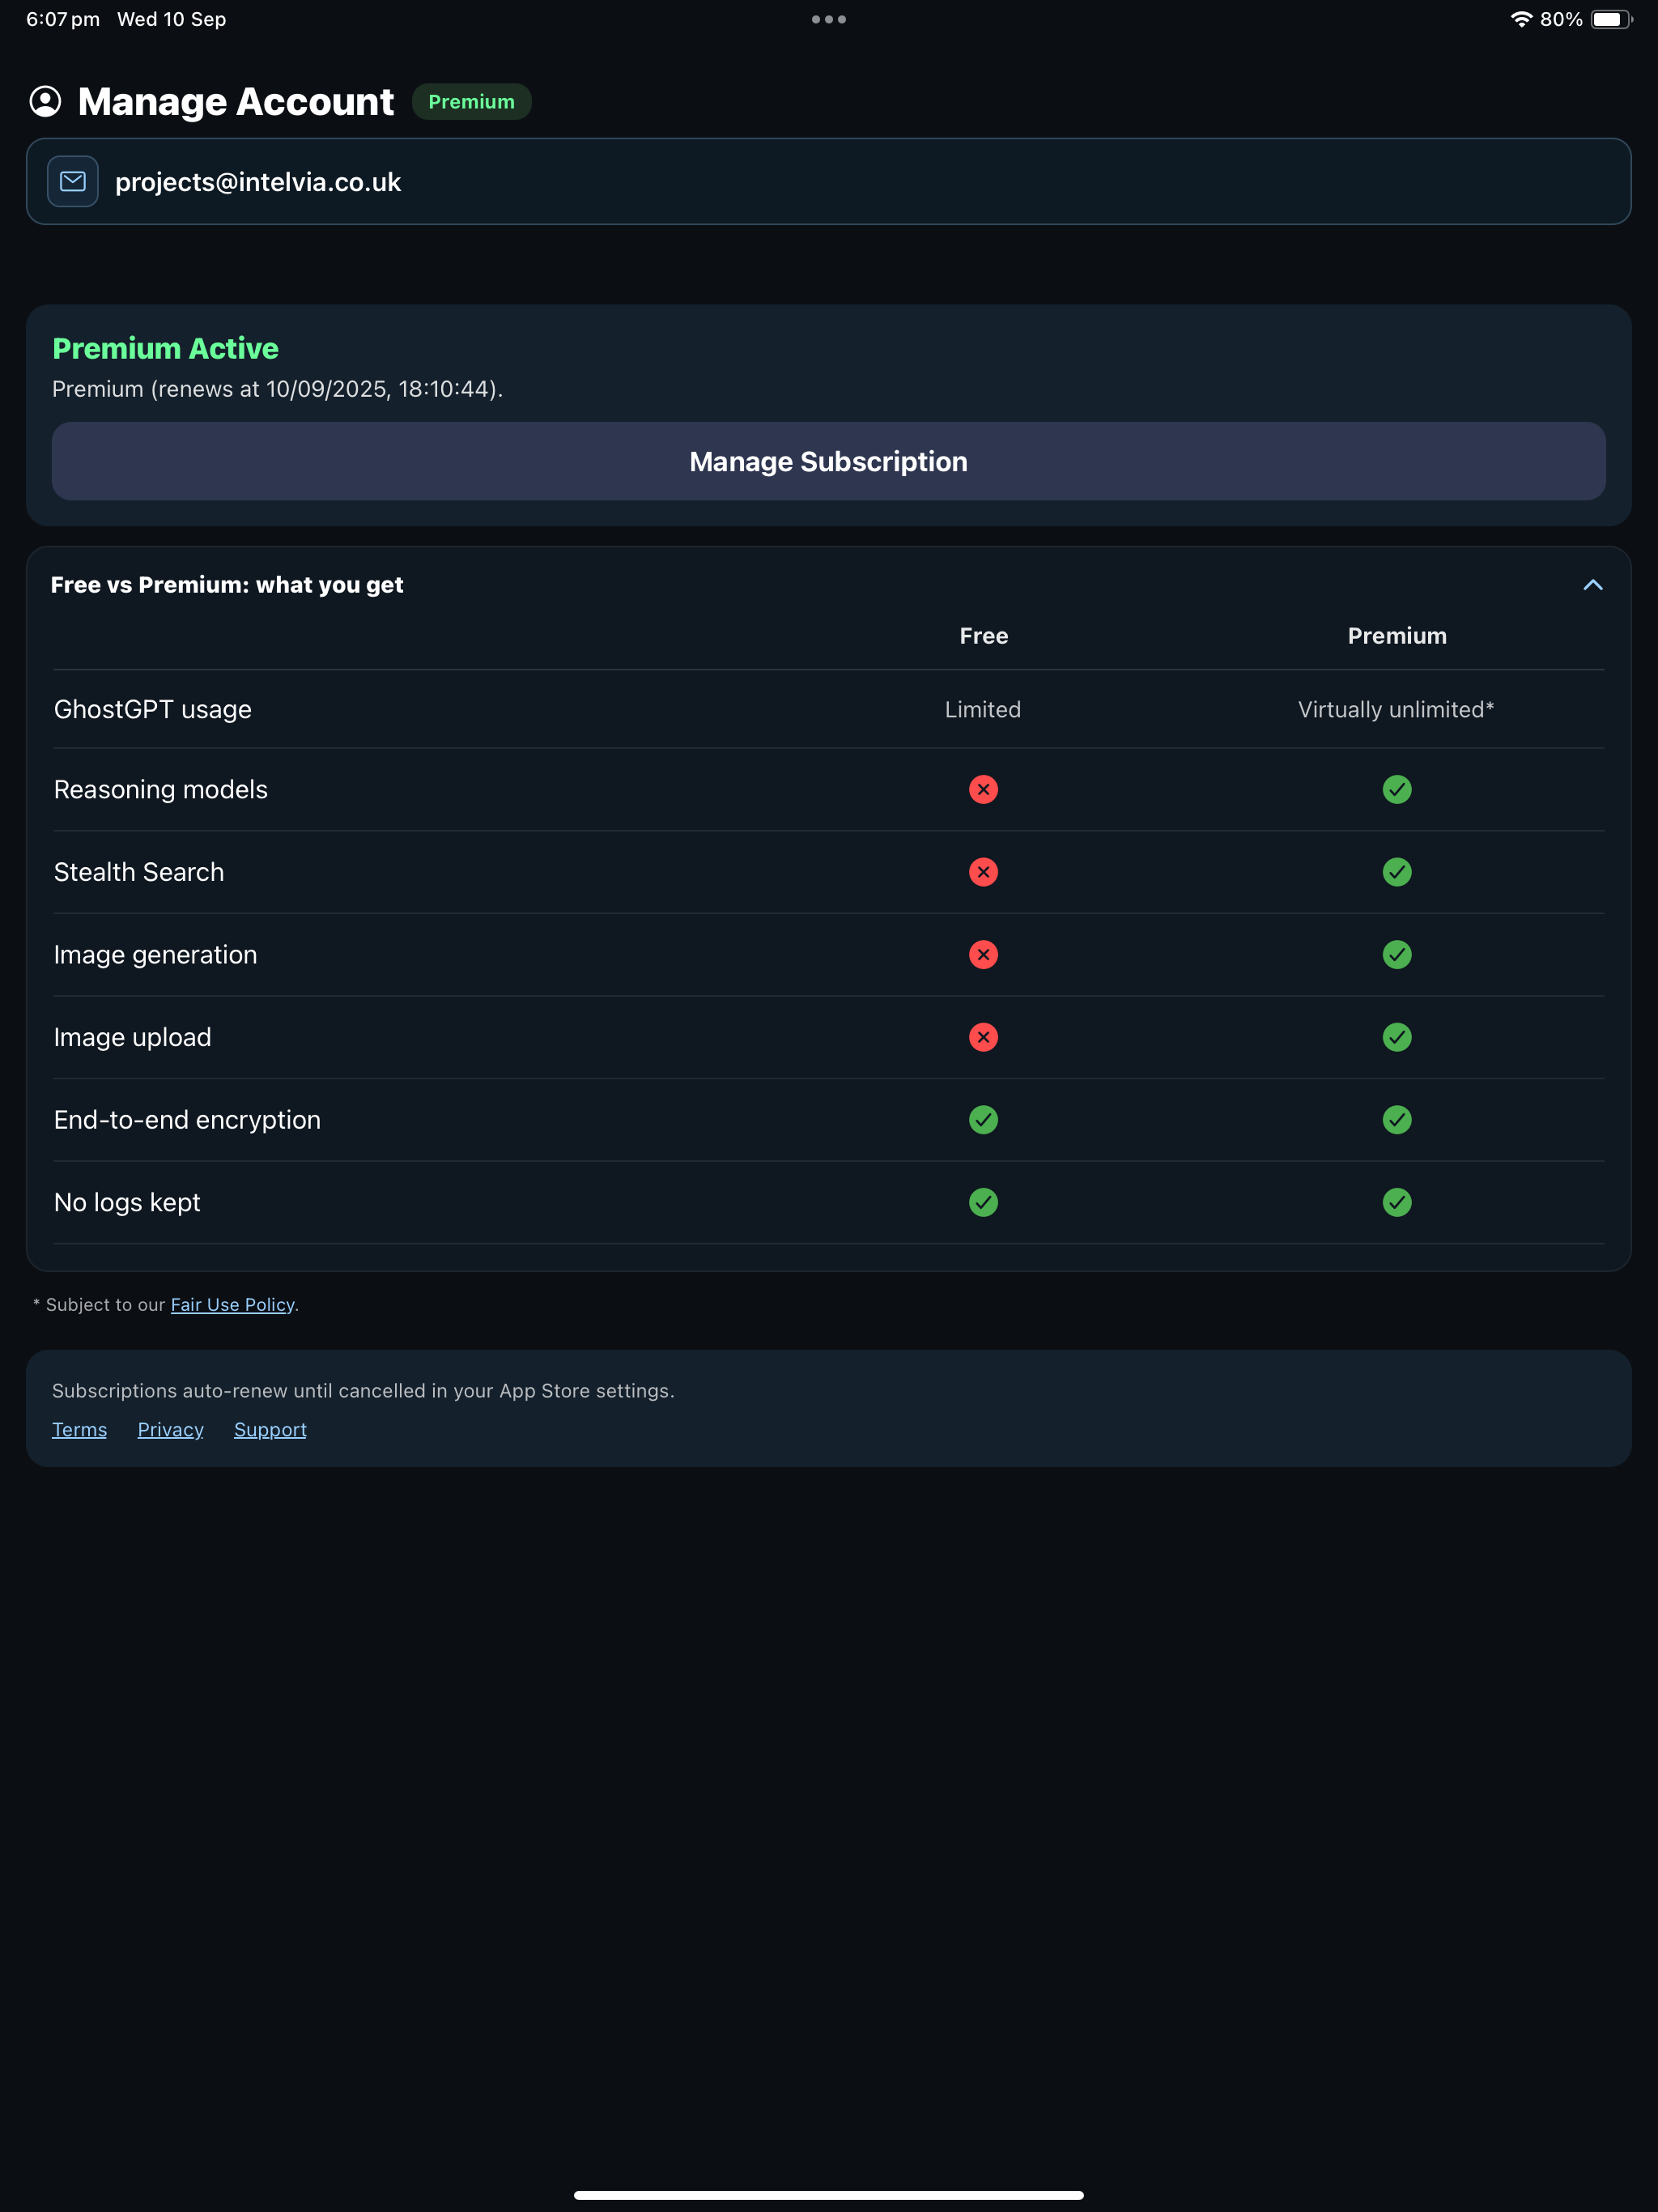
Task: Click the "Limited" usage value
Action: pos(983,709)
